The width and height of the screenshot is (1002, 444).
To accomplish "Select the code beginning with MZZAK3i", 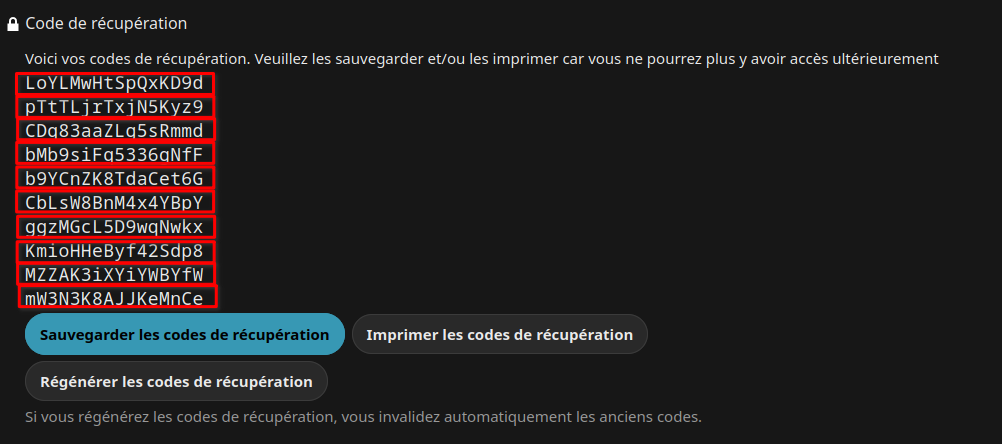I will (x=114, y=274).
